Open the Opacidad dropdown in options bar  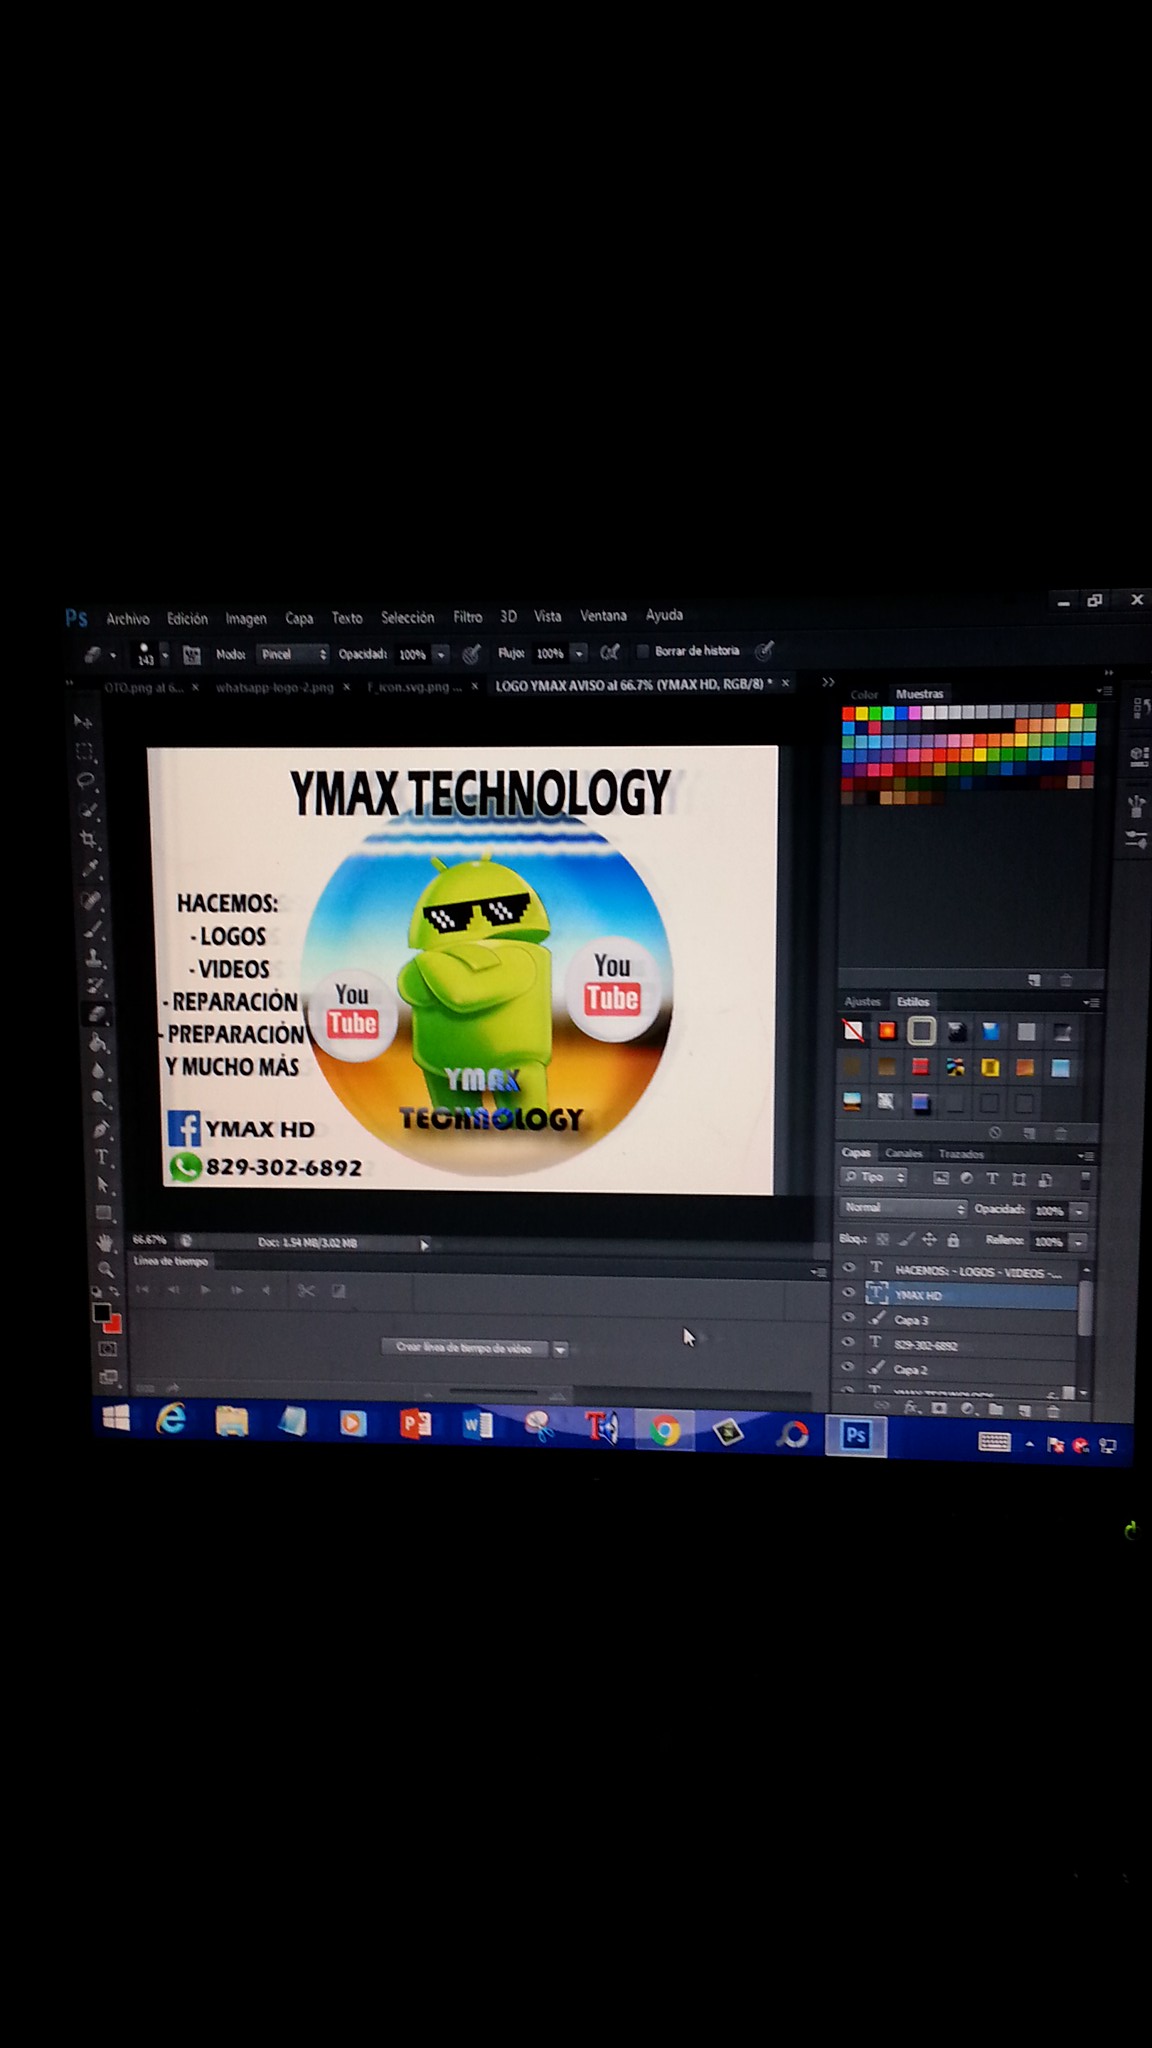point(441,654)
